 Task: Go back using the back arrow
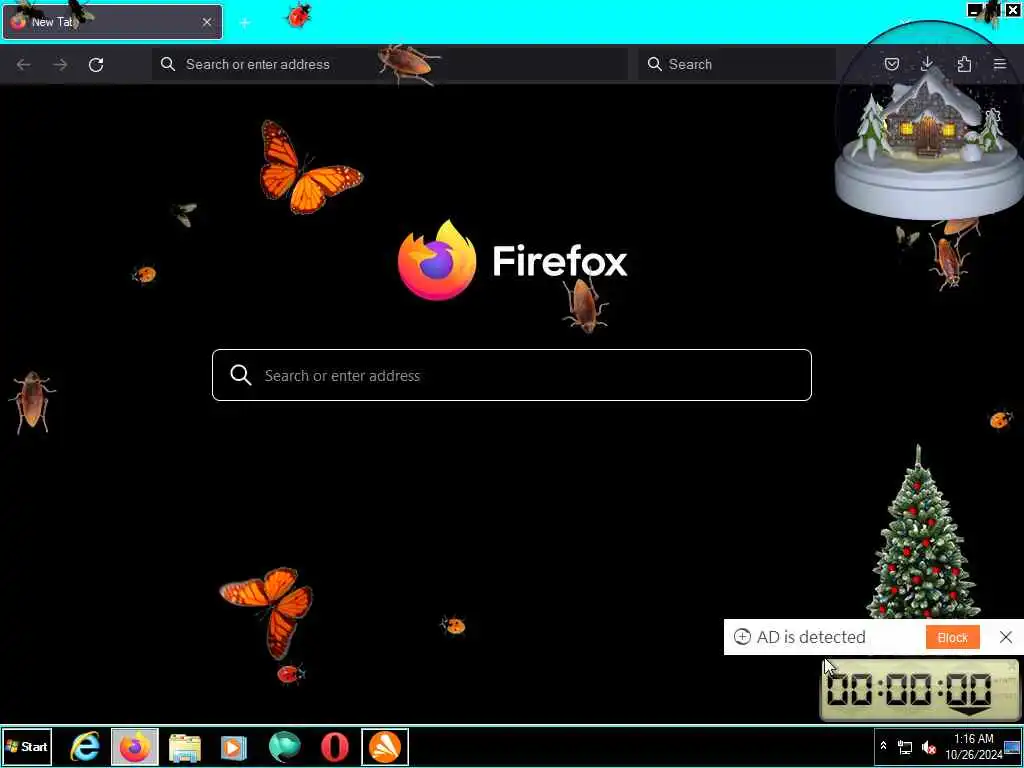pyautogui.click(x=24, y=65)
